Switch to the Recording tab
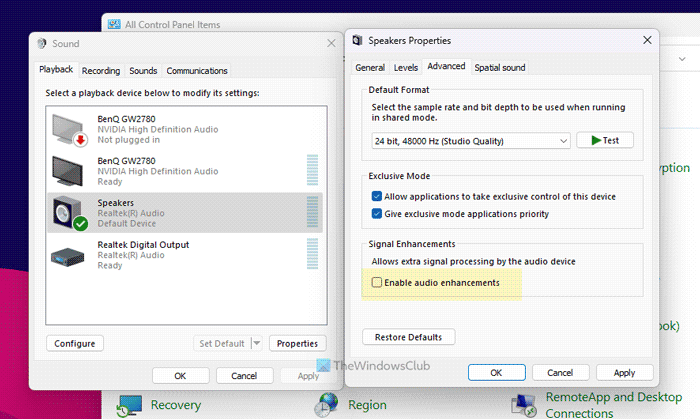 (x=101, y=71)
